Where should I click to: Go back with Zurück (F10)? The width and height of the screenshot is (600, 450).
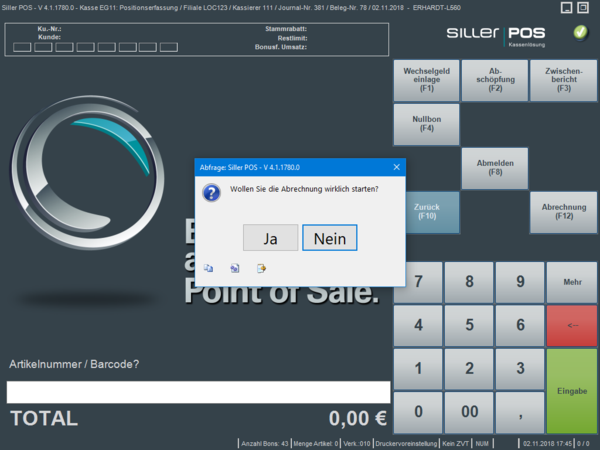[426, 211]
